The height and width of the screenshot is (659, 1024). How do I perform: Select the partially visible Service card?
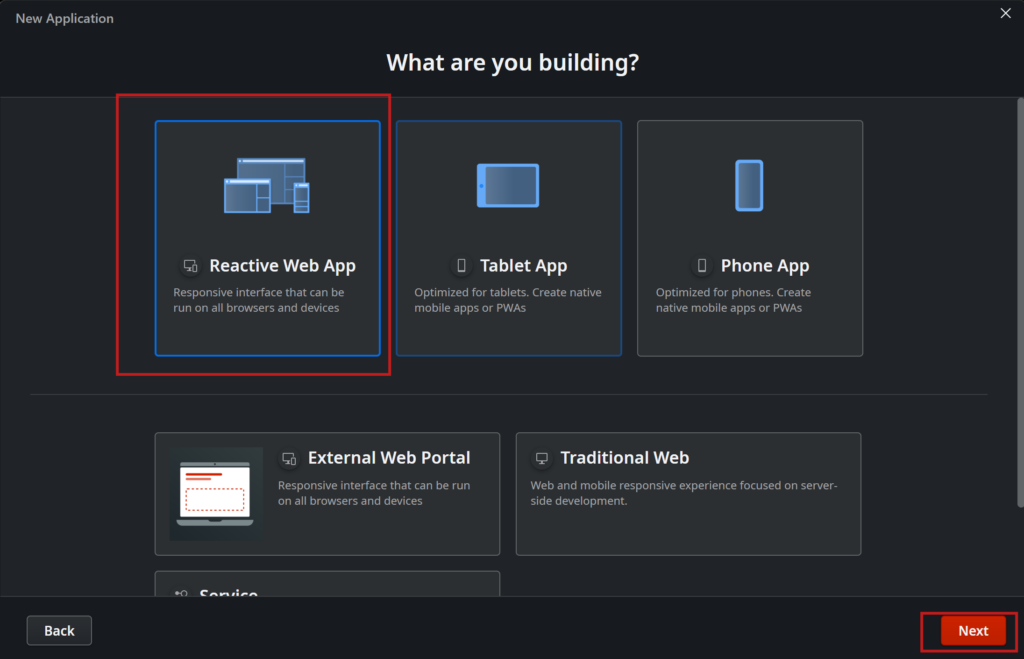click(x=327, y=586)
